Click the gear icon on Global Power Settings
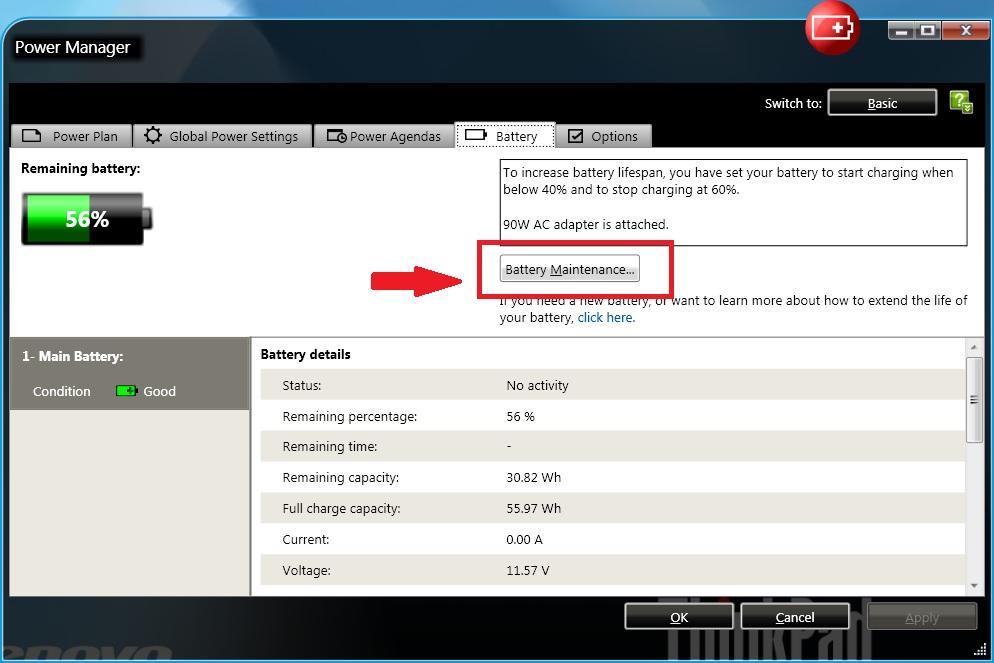 pos(153,135)
